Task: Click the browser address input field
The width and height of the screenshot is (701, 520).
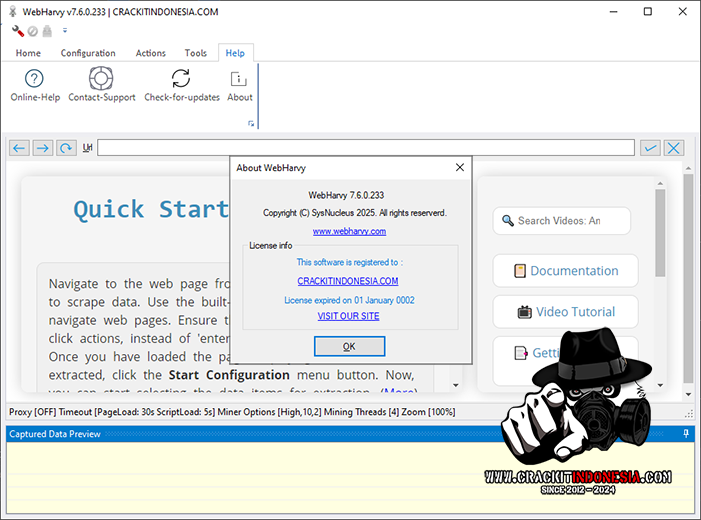Action: pos(365,148)
